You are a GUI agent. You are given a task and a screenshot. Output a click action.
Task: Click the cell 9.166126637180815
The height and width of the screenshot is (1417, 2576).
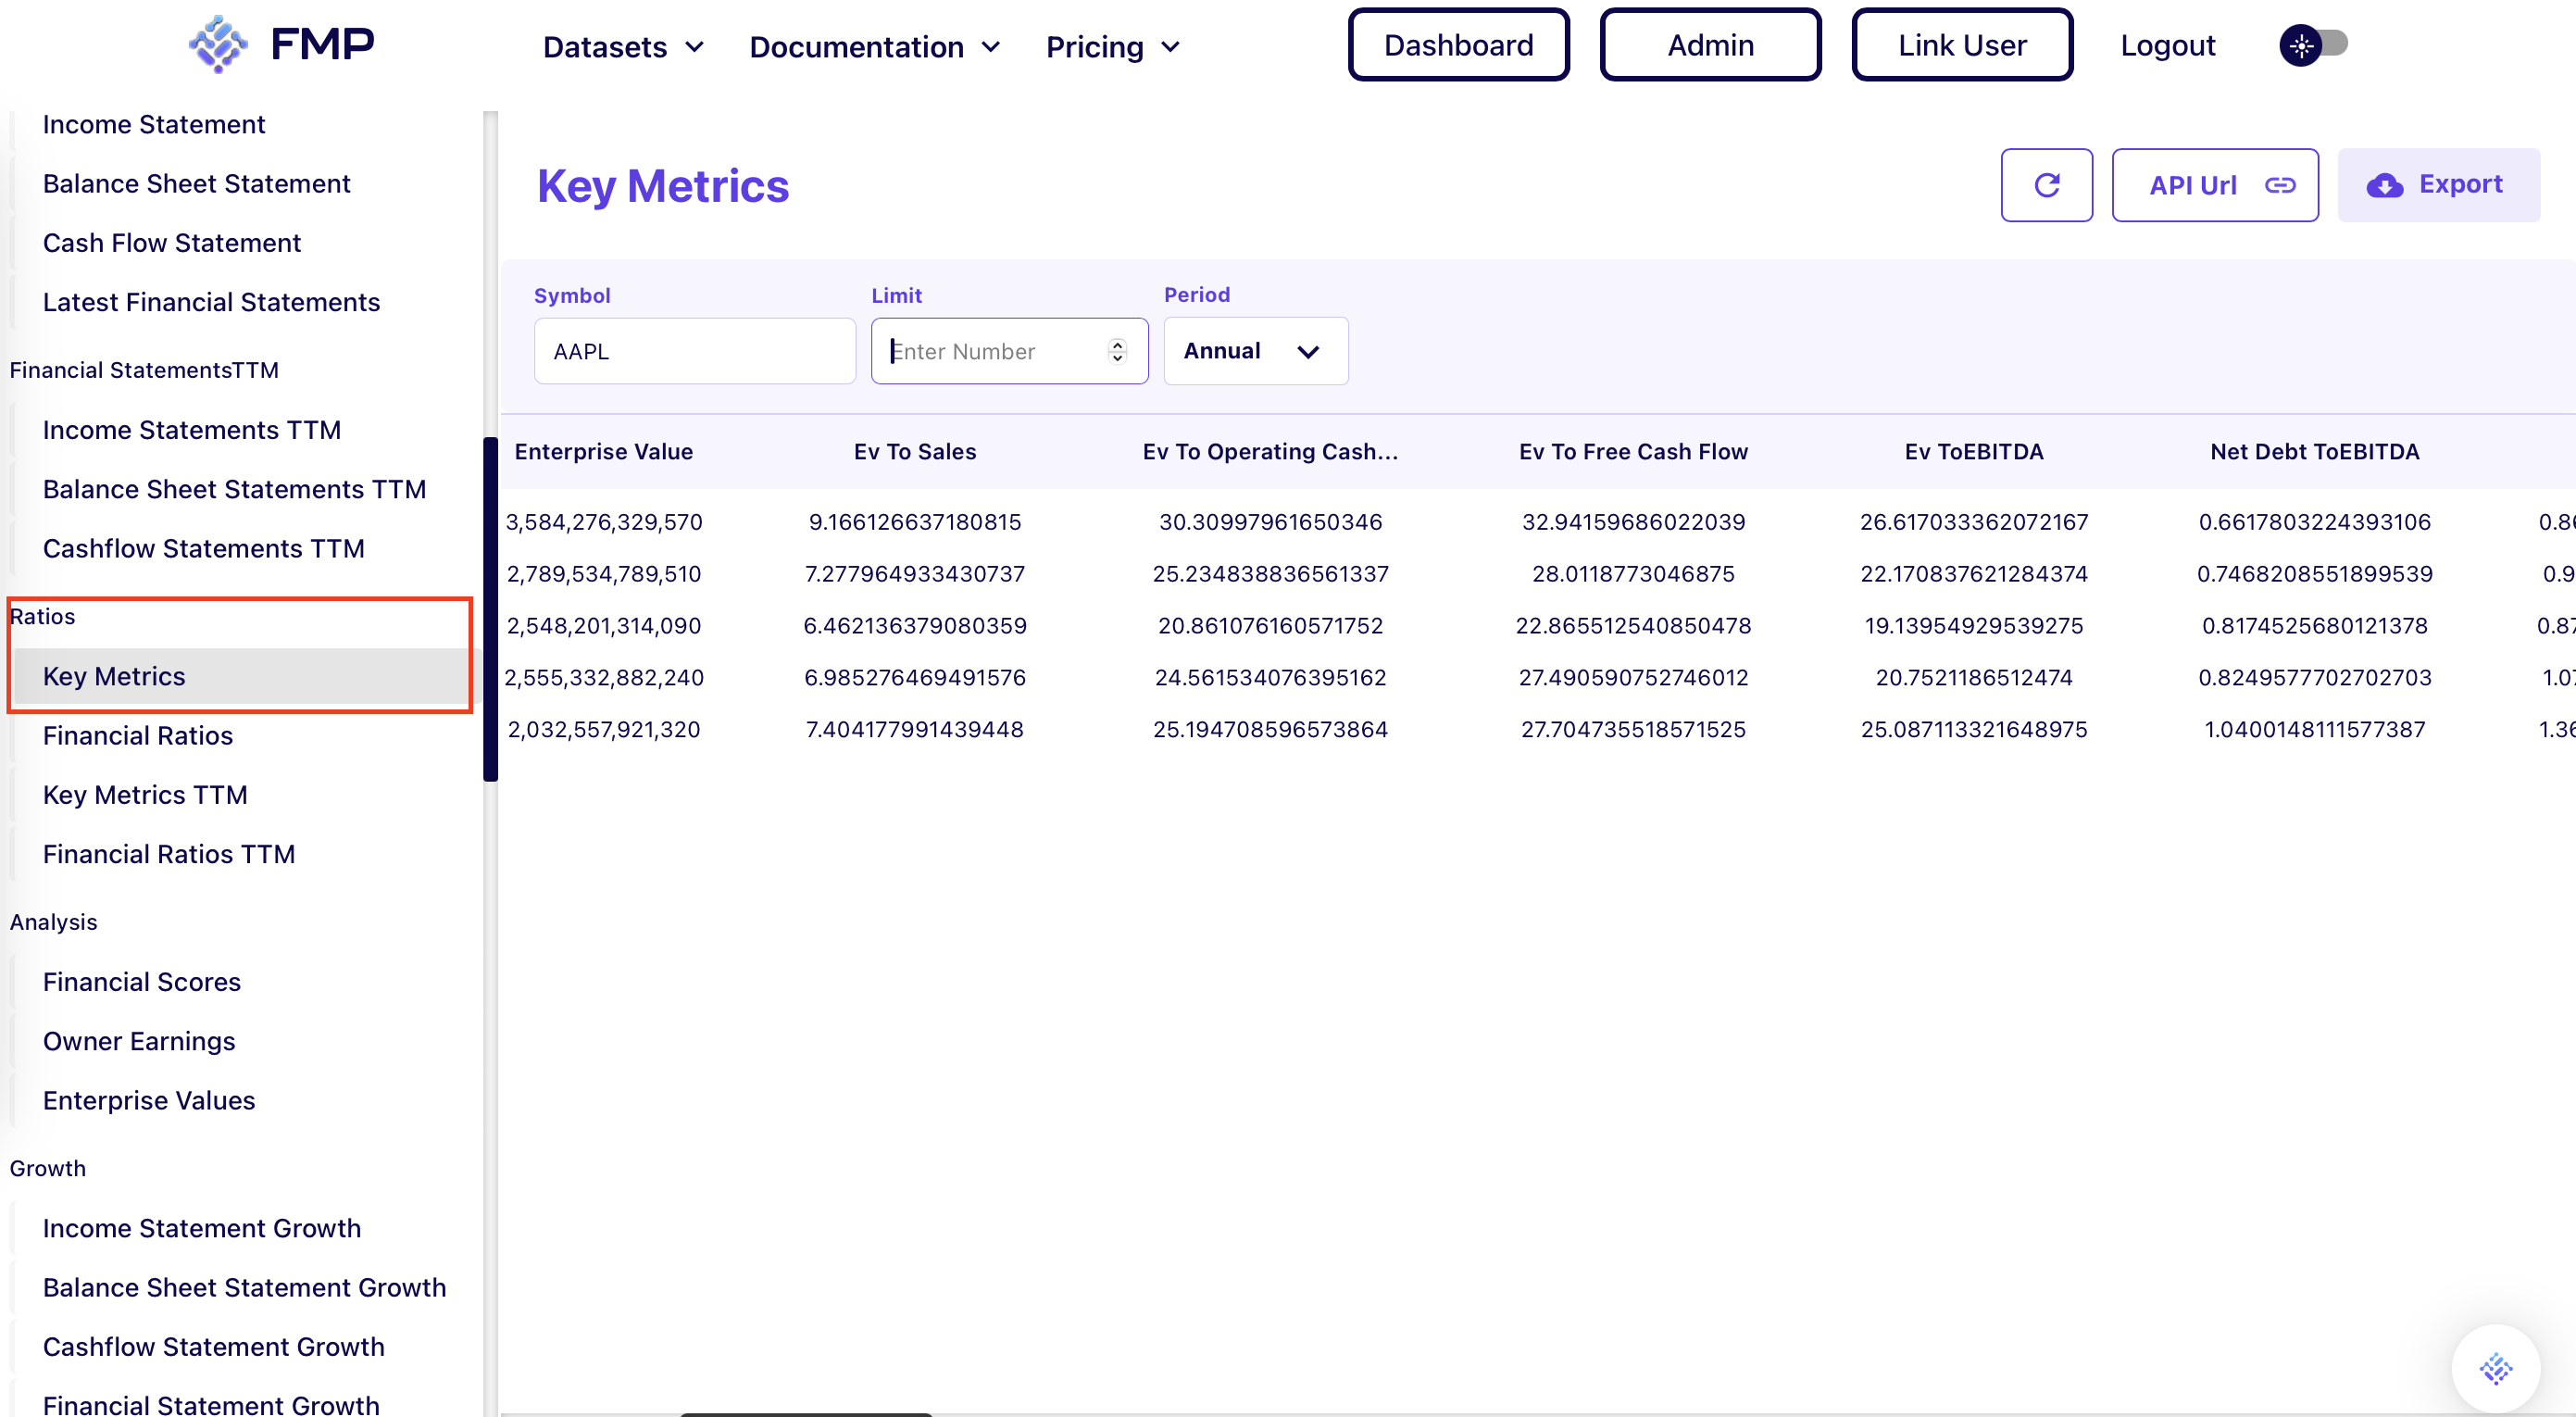coord(915,522)
